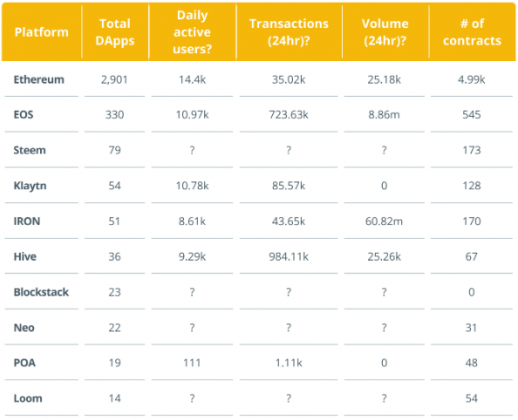Sort by Total DApps header
Screen dimensions: 518x420
[115, 32]
